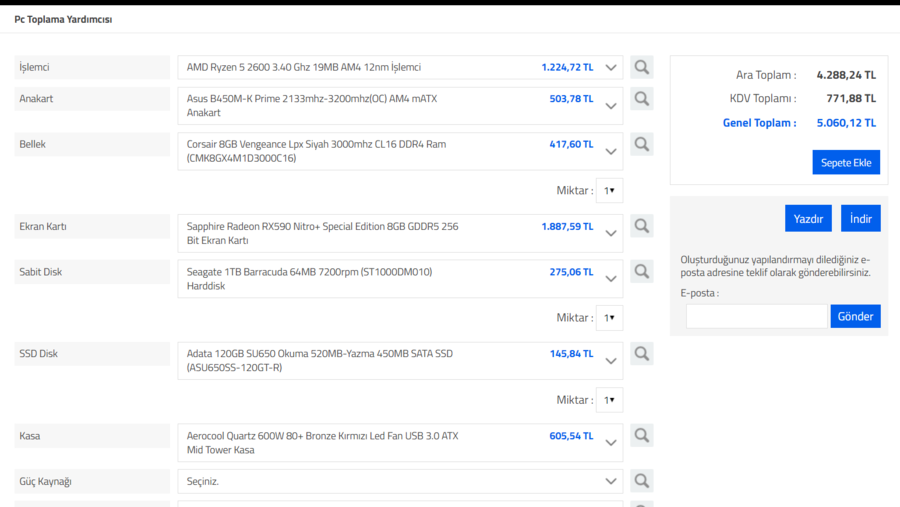Click the search icon next to Kasa
900x507 pixels.
click(x=641, y=435)
